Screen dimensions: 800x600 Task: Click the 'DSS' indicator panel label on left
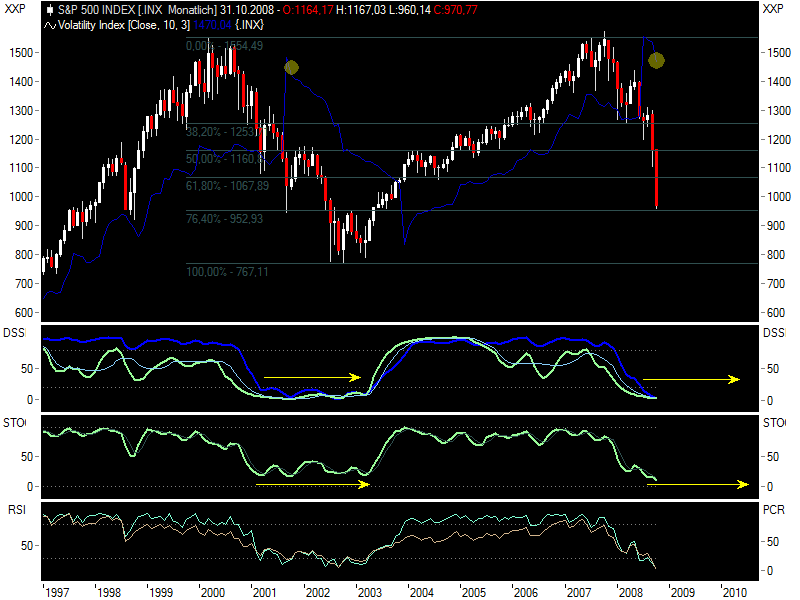tap(14, 333)
